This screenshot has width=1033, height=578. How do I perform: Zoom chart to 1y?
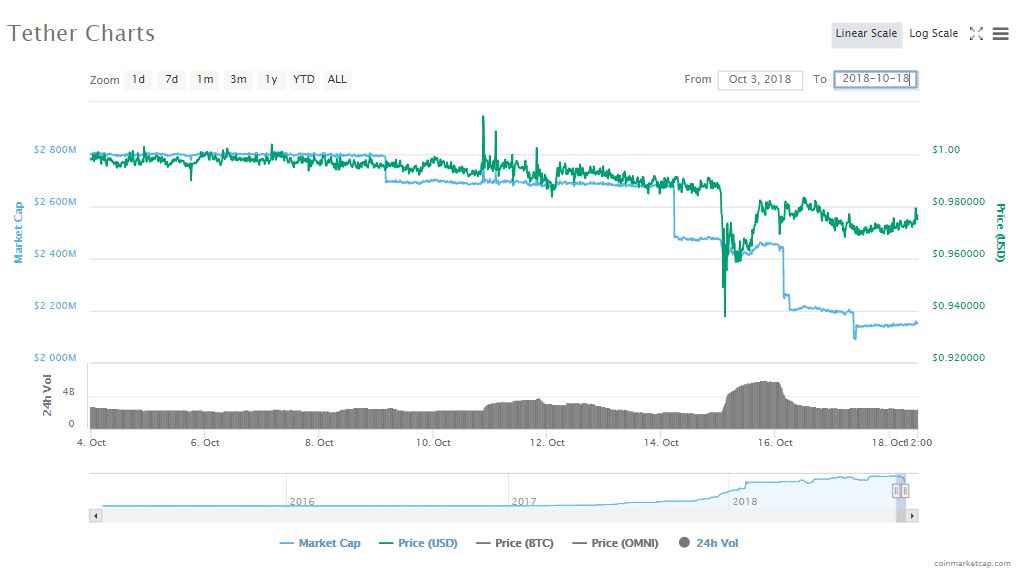270,79
